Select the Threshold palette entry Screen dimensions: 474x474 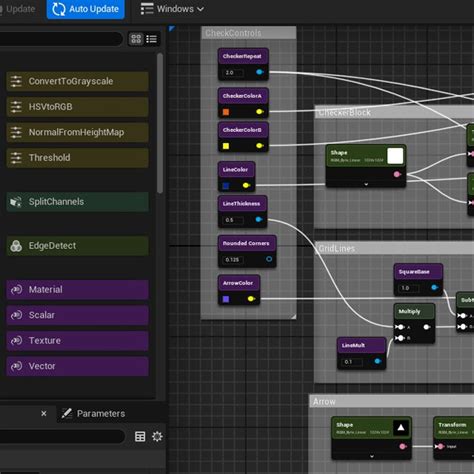(77, 158)
